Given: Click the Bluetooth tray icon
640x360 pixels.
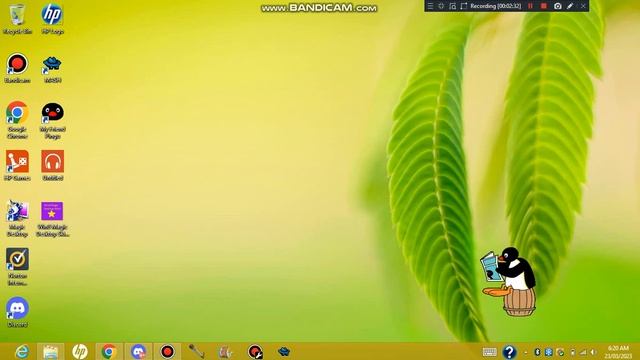Looking at the screenshot, I should (537, 352).
